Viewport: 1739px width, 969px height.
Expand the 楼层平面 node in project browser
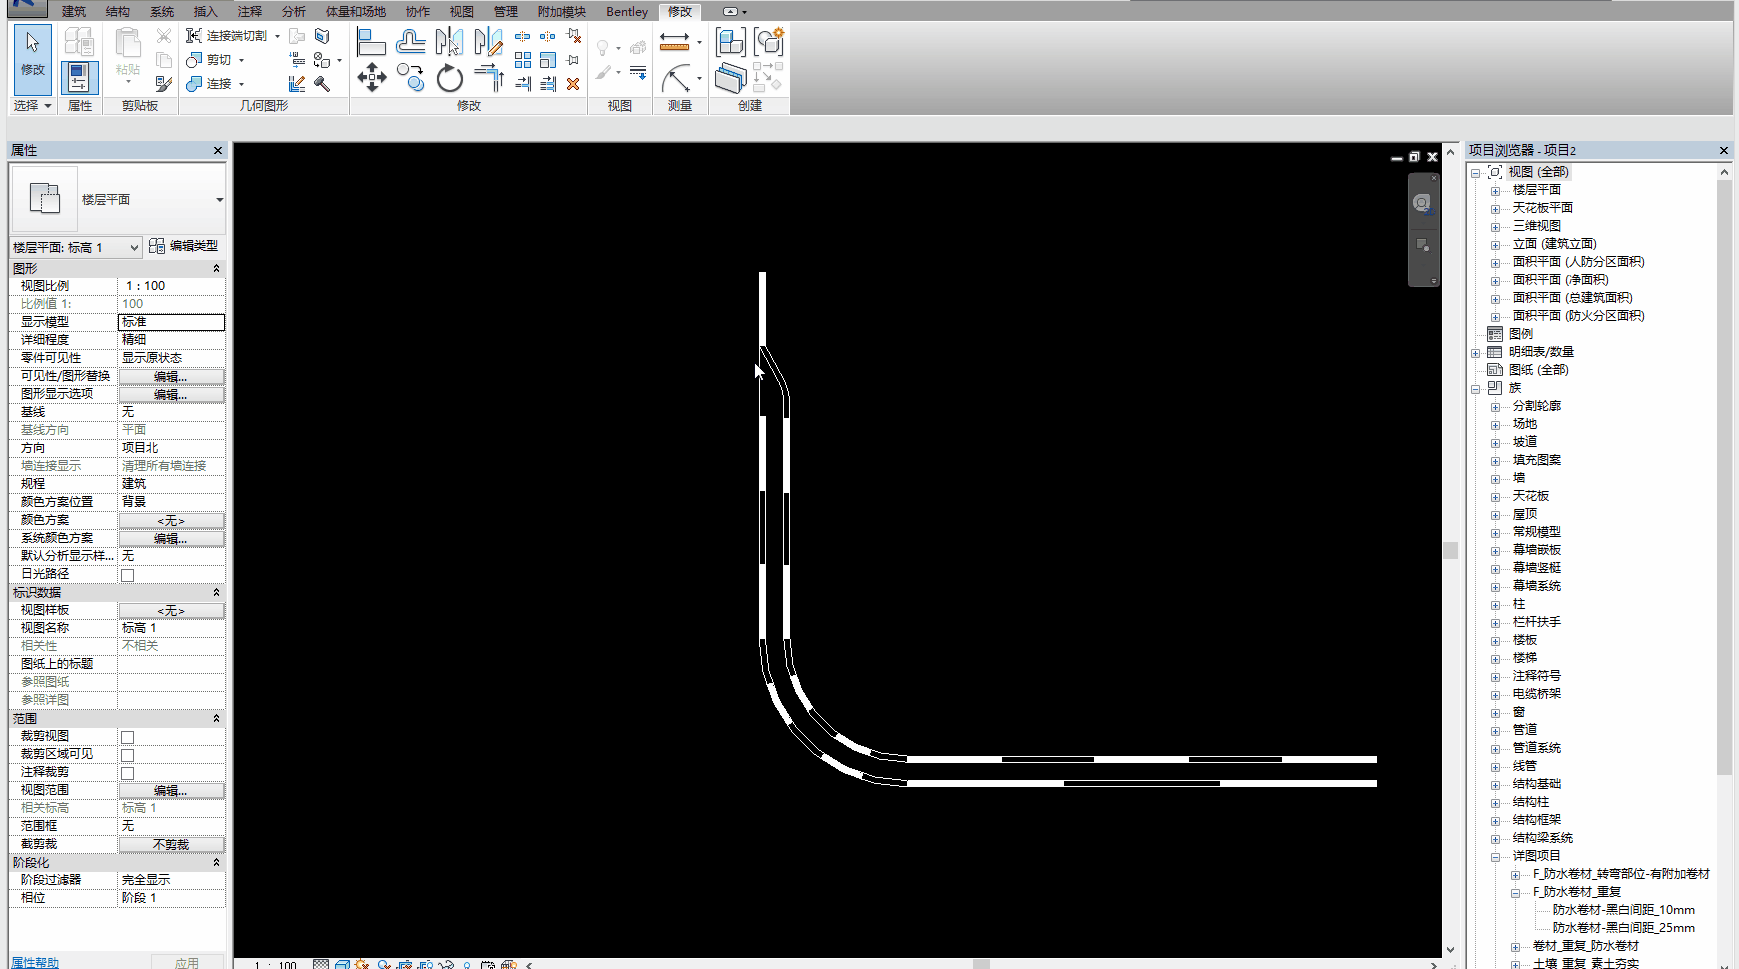1495,190
